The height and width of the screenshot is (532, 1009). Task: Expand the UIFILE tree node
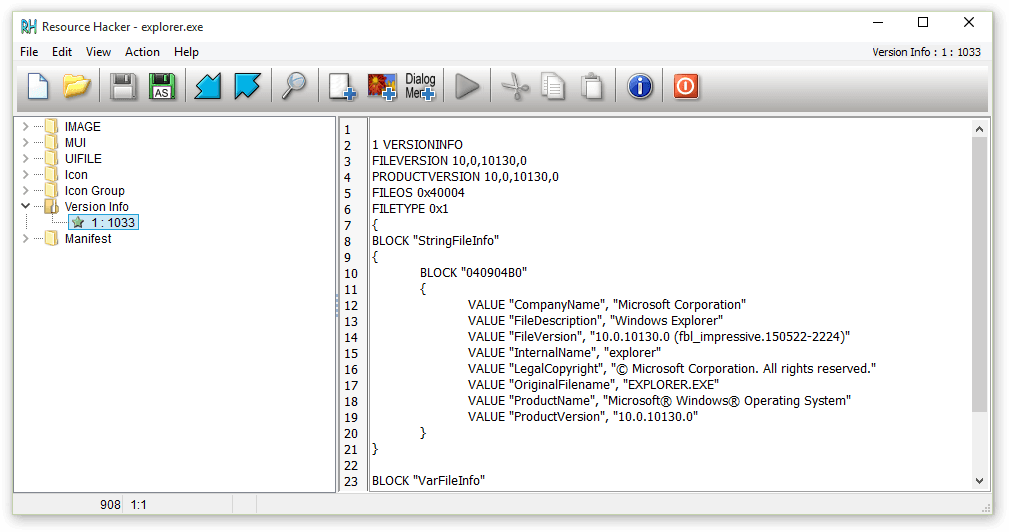point(26,159)
